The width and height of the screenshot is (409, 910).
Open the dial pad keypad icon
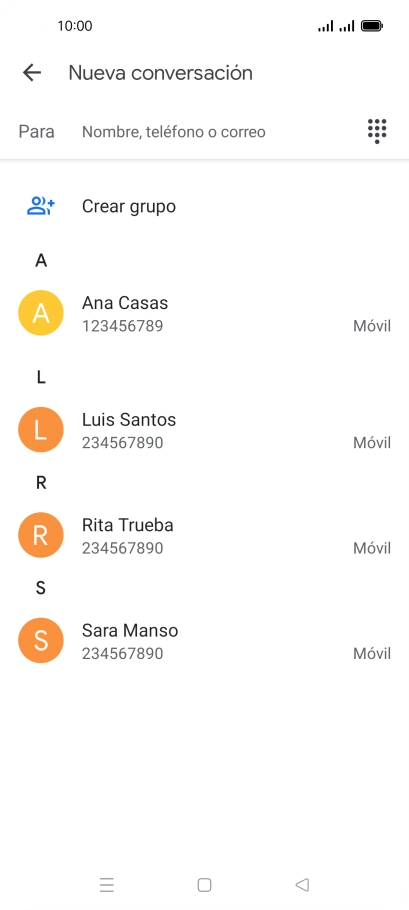tap(377, 131)
